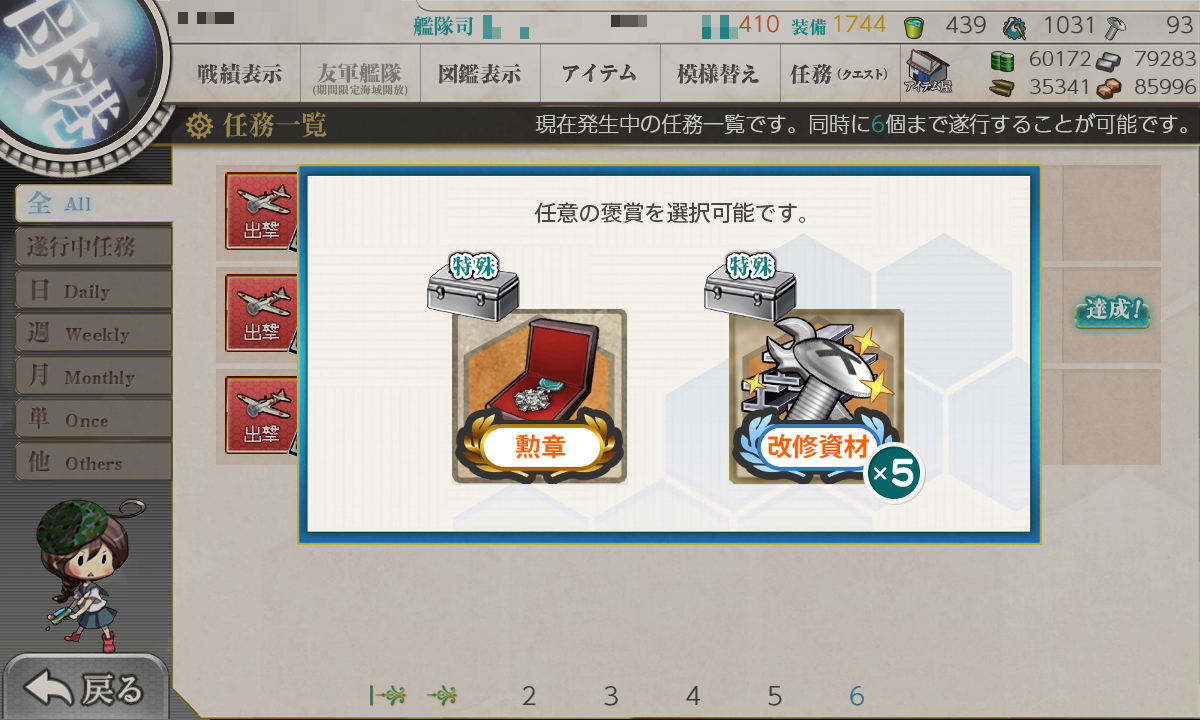This screenshot has height=720, width=1200.
Task: Filter quests by Weekly tab
Action: tap(93, 334)
